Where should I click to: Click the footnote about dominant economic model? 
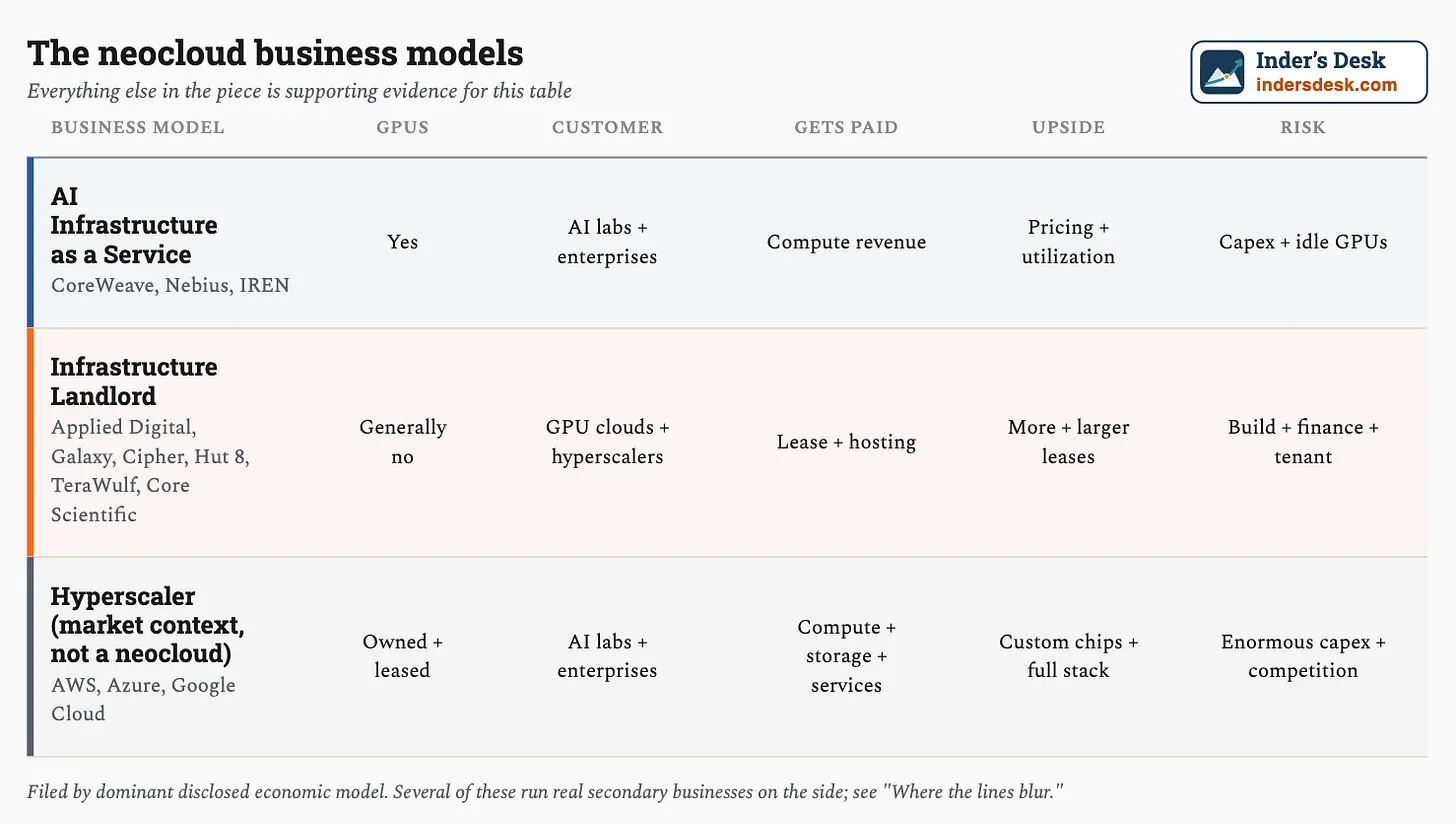545,792
